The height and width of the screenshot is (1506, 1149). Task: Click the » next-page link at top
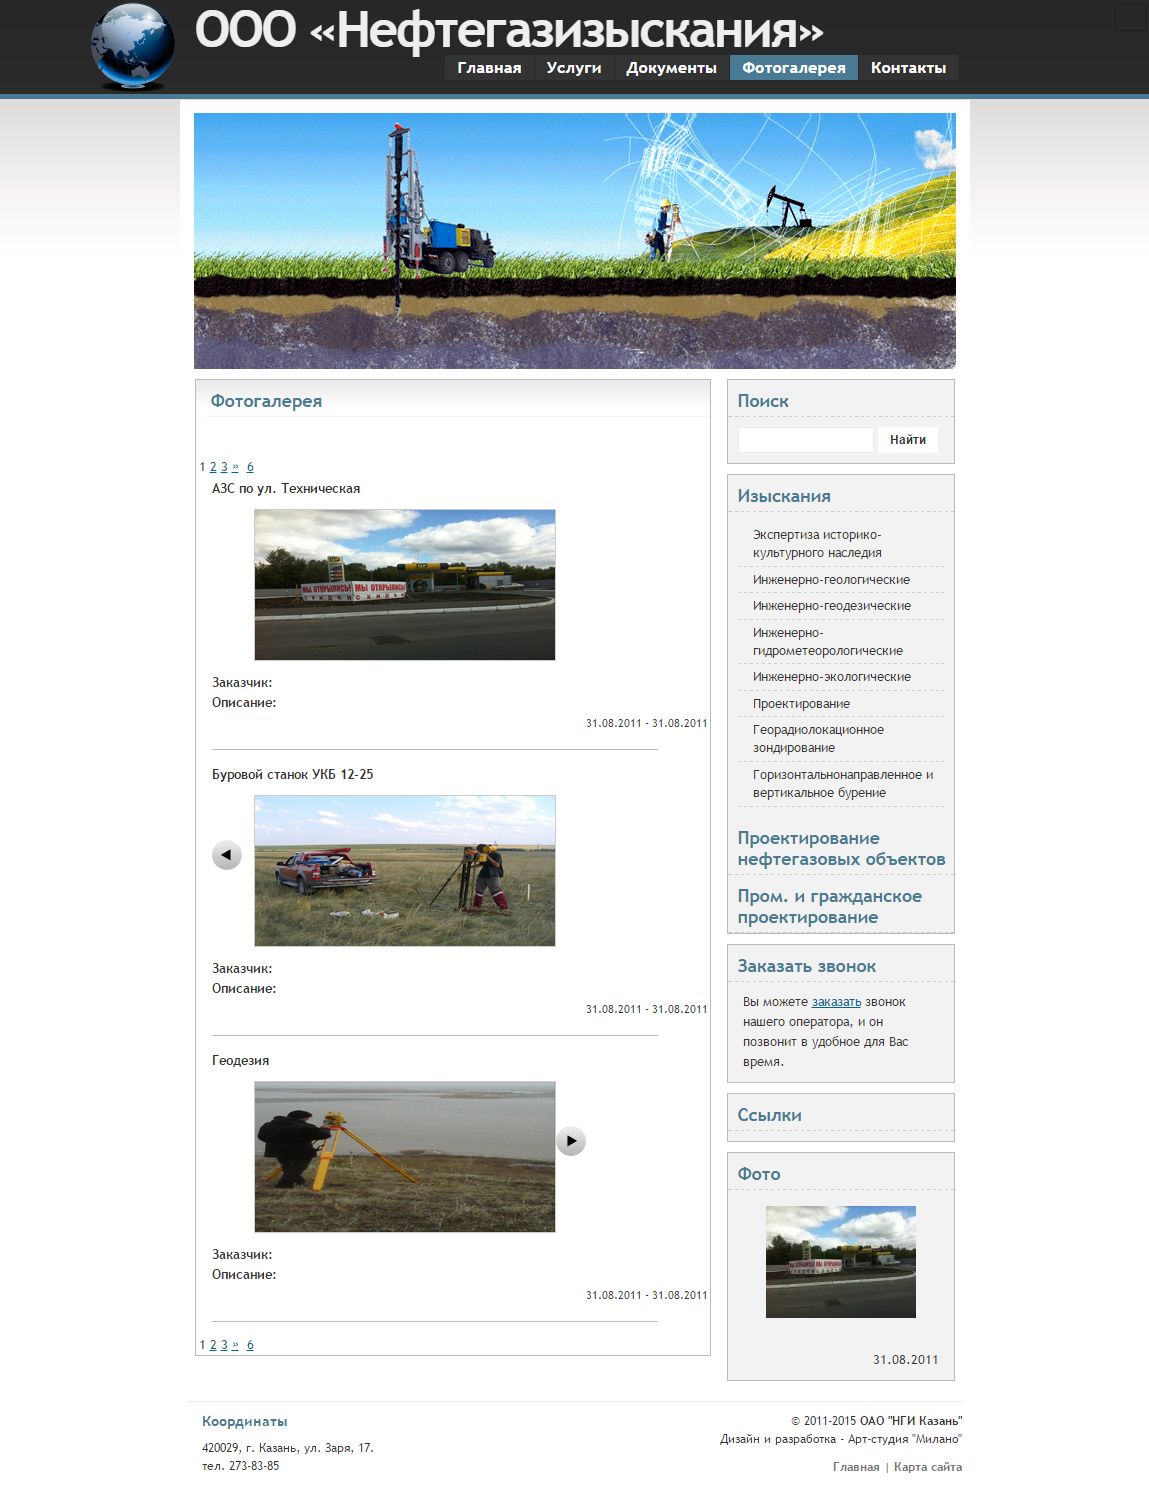235,467
